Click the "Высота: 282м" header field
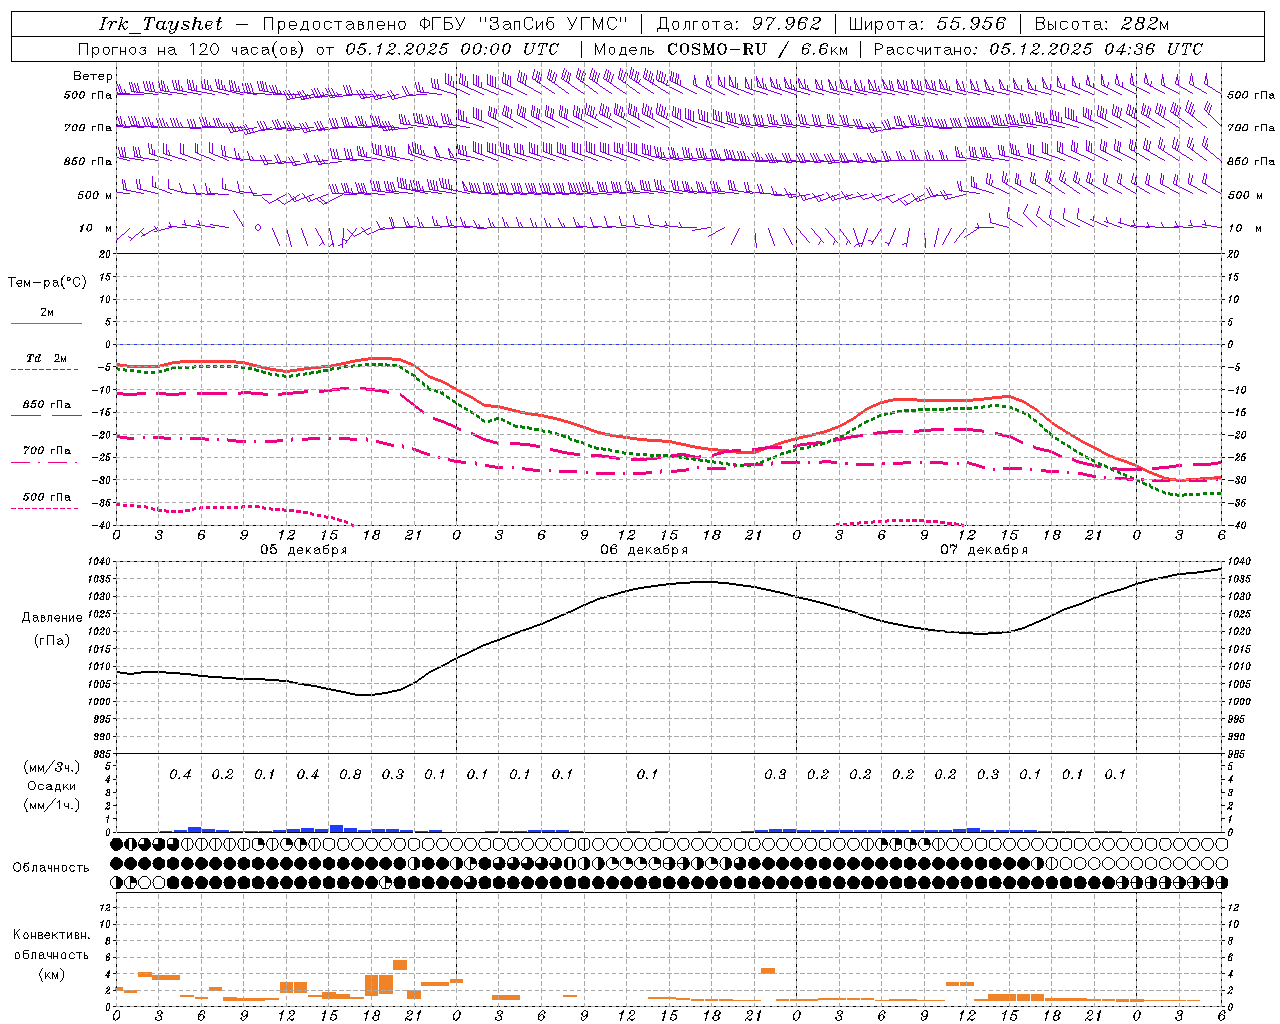 (x=1101, y=24)
